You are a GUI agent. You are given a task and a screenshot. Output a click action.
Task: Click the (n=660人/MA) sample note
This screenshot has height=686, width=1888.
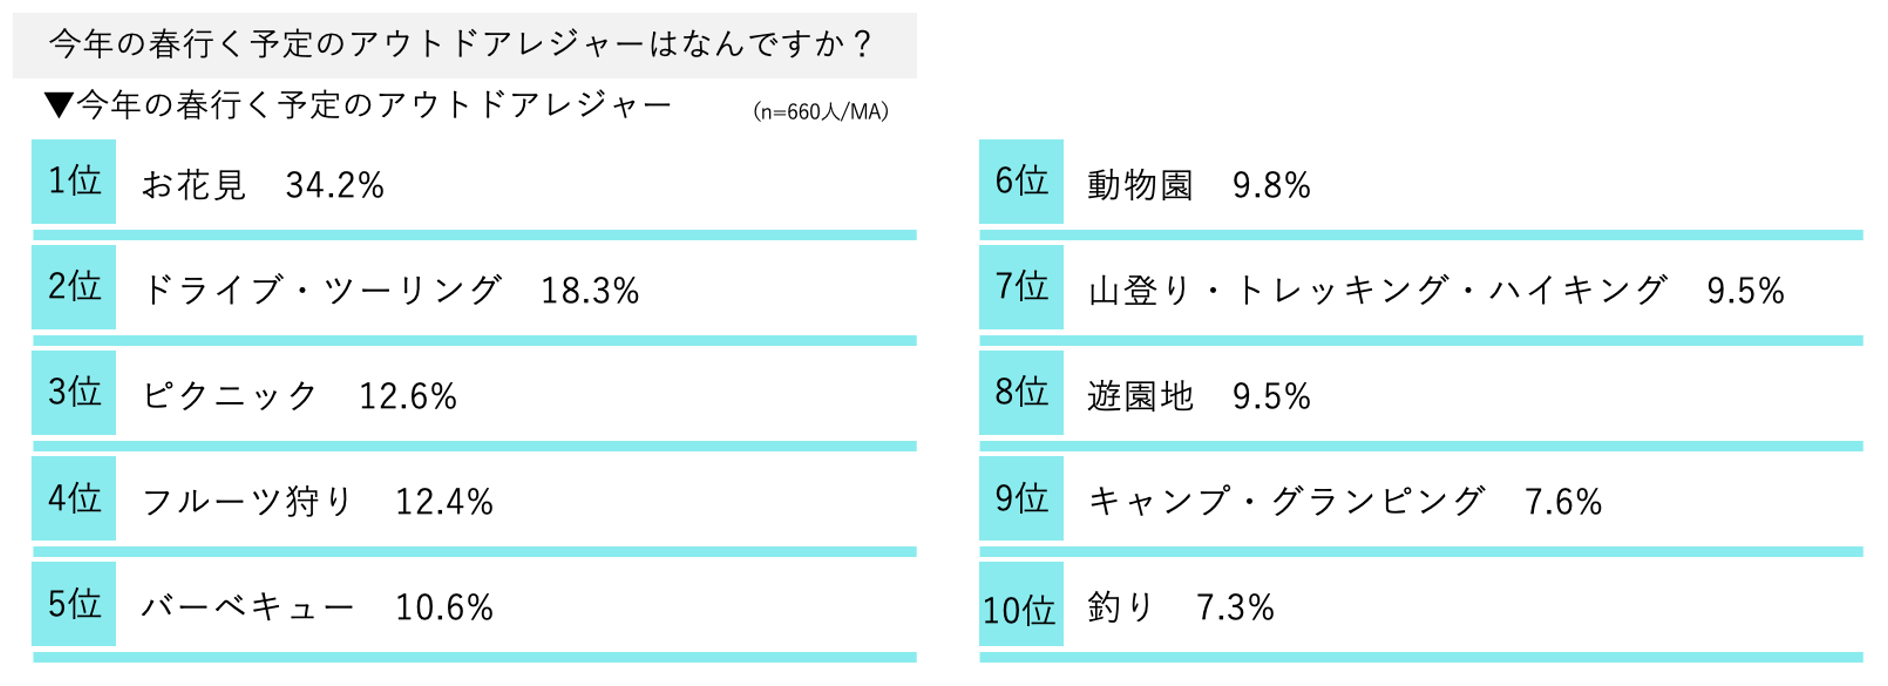click(x=820, y=112)
